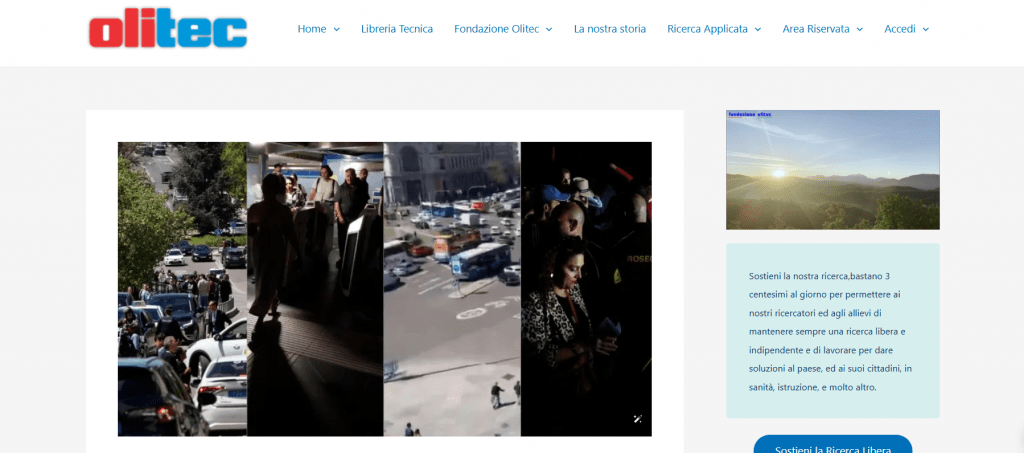Click the Accedi login link
Viewport: 1024px width, 453px height.
[x=900, y=29]
